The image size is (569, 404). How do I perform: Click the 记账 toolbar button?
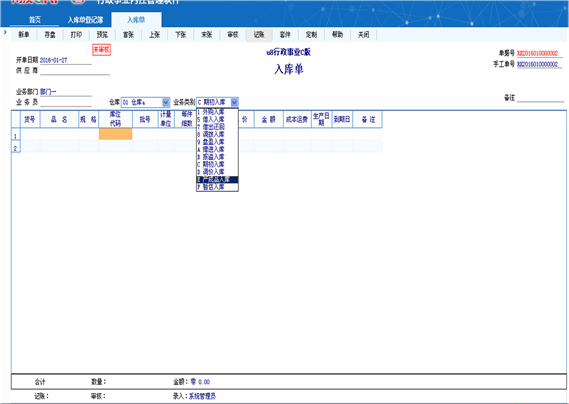[x=259, y=35]
